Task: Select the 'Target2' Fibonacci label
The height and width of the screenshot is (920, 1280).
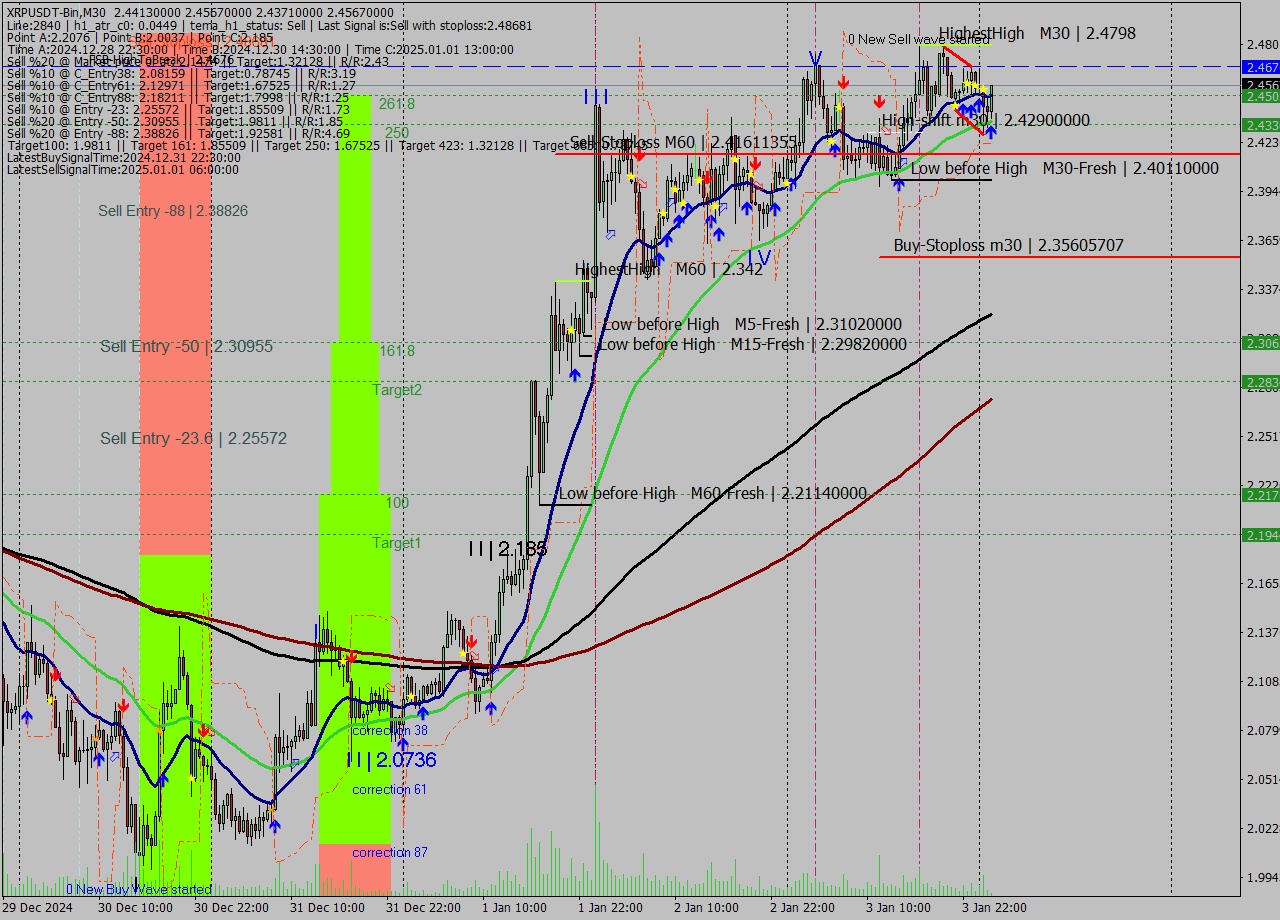Action: pyautogui.click(x=397, y=389)
